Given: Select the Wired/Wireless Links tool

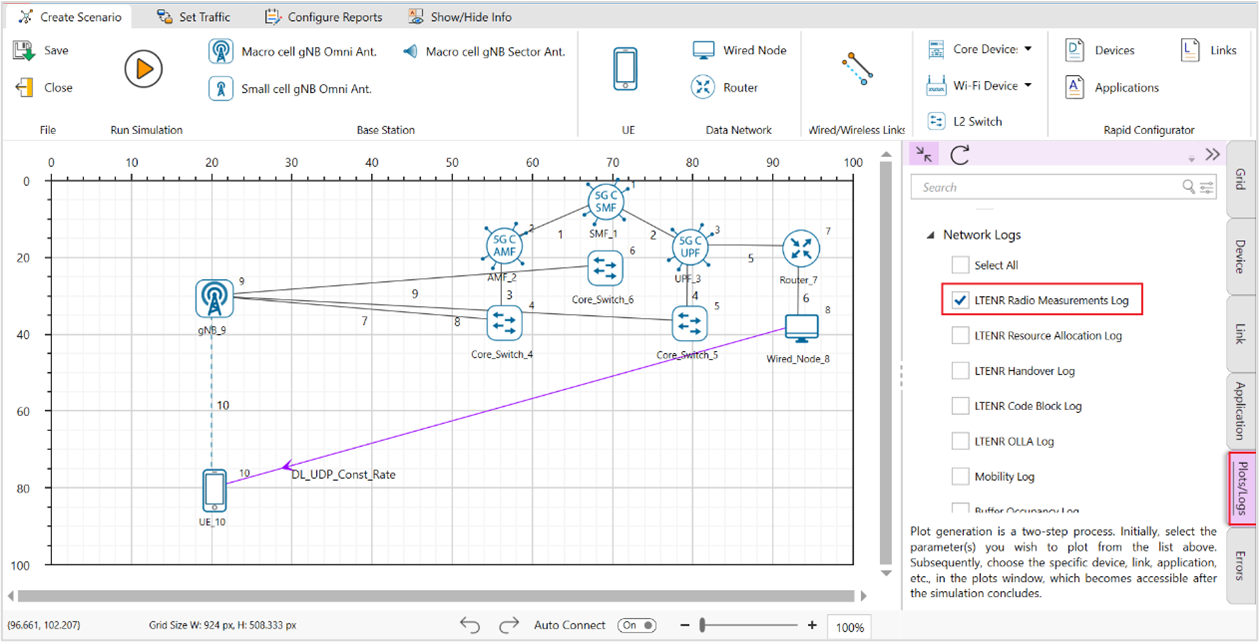Looking at the screenshot, I should coord(857,69).
